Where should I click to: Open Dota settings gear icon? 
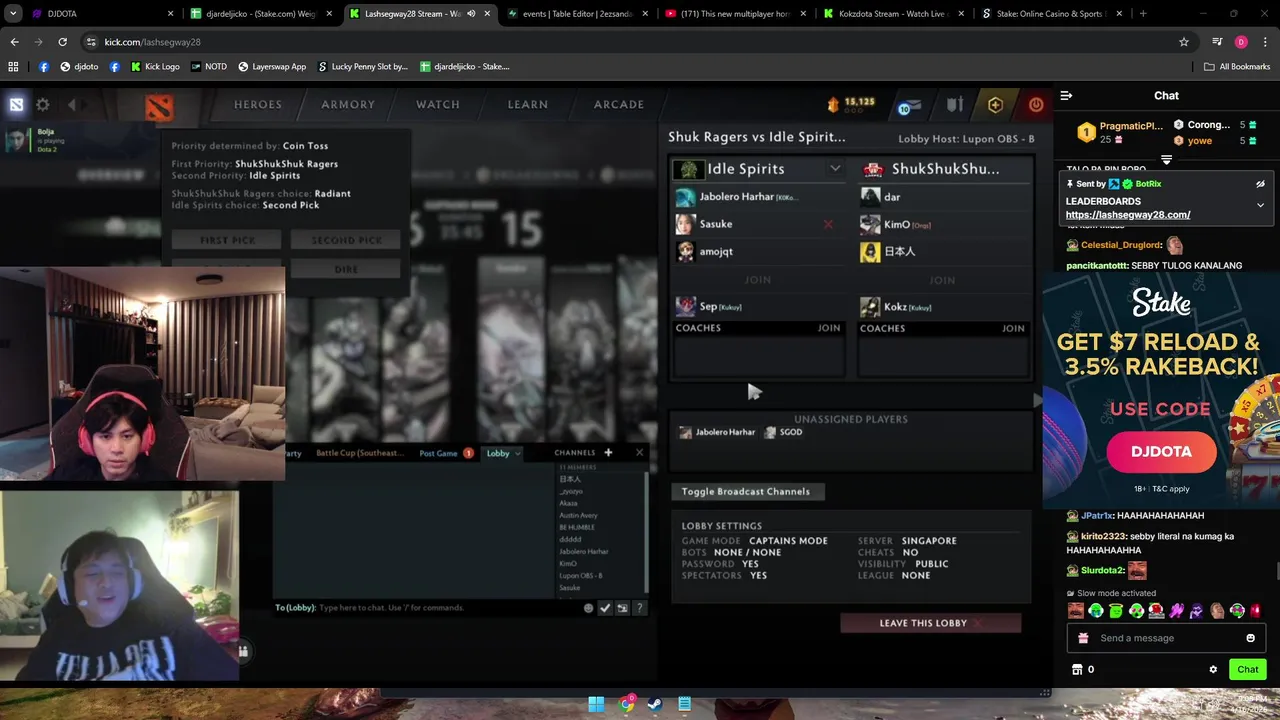(43, 104)
